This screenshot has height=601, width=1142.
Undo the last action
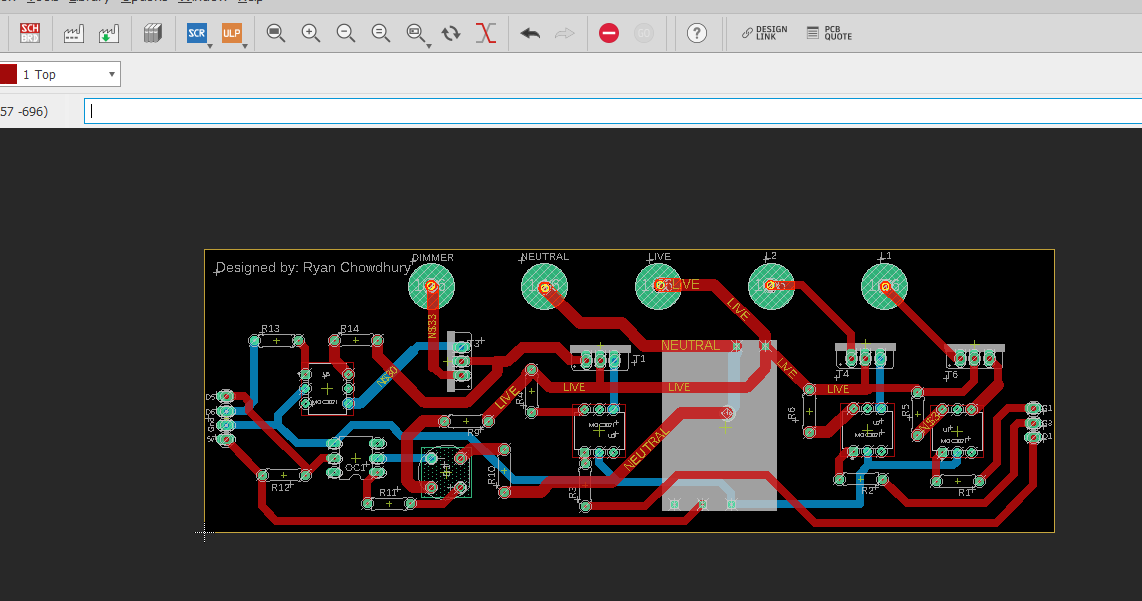530,34
